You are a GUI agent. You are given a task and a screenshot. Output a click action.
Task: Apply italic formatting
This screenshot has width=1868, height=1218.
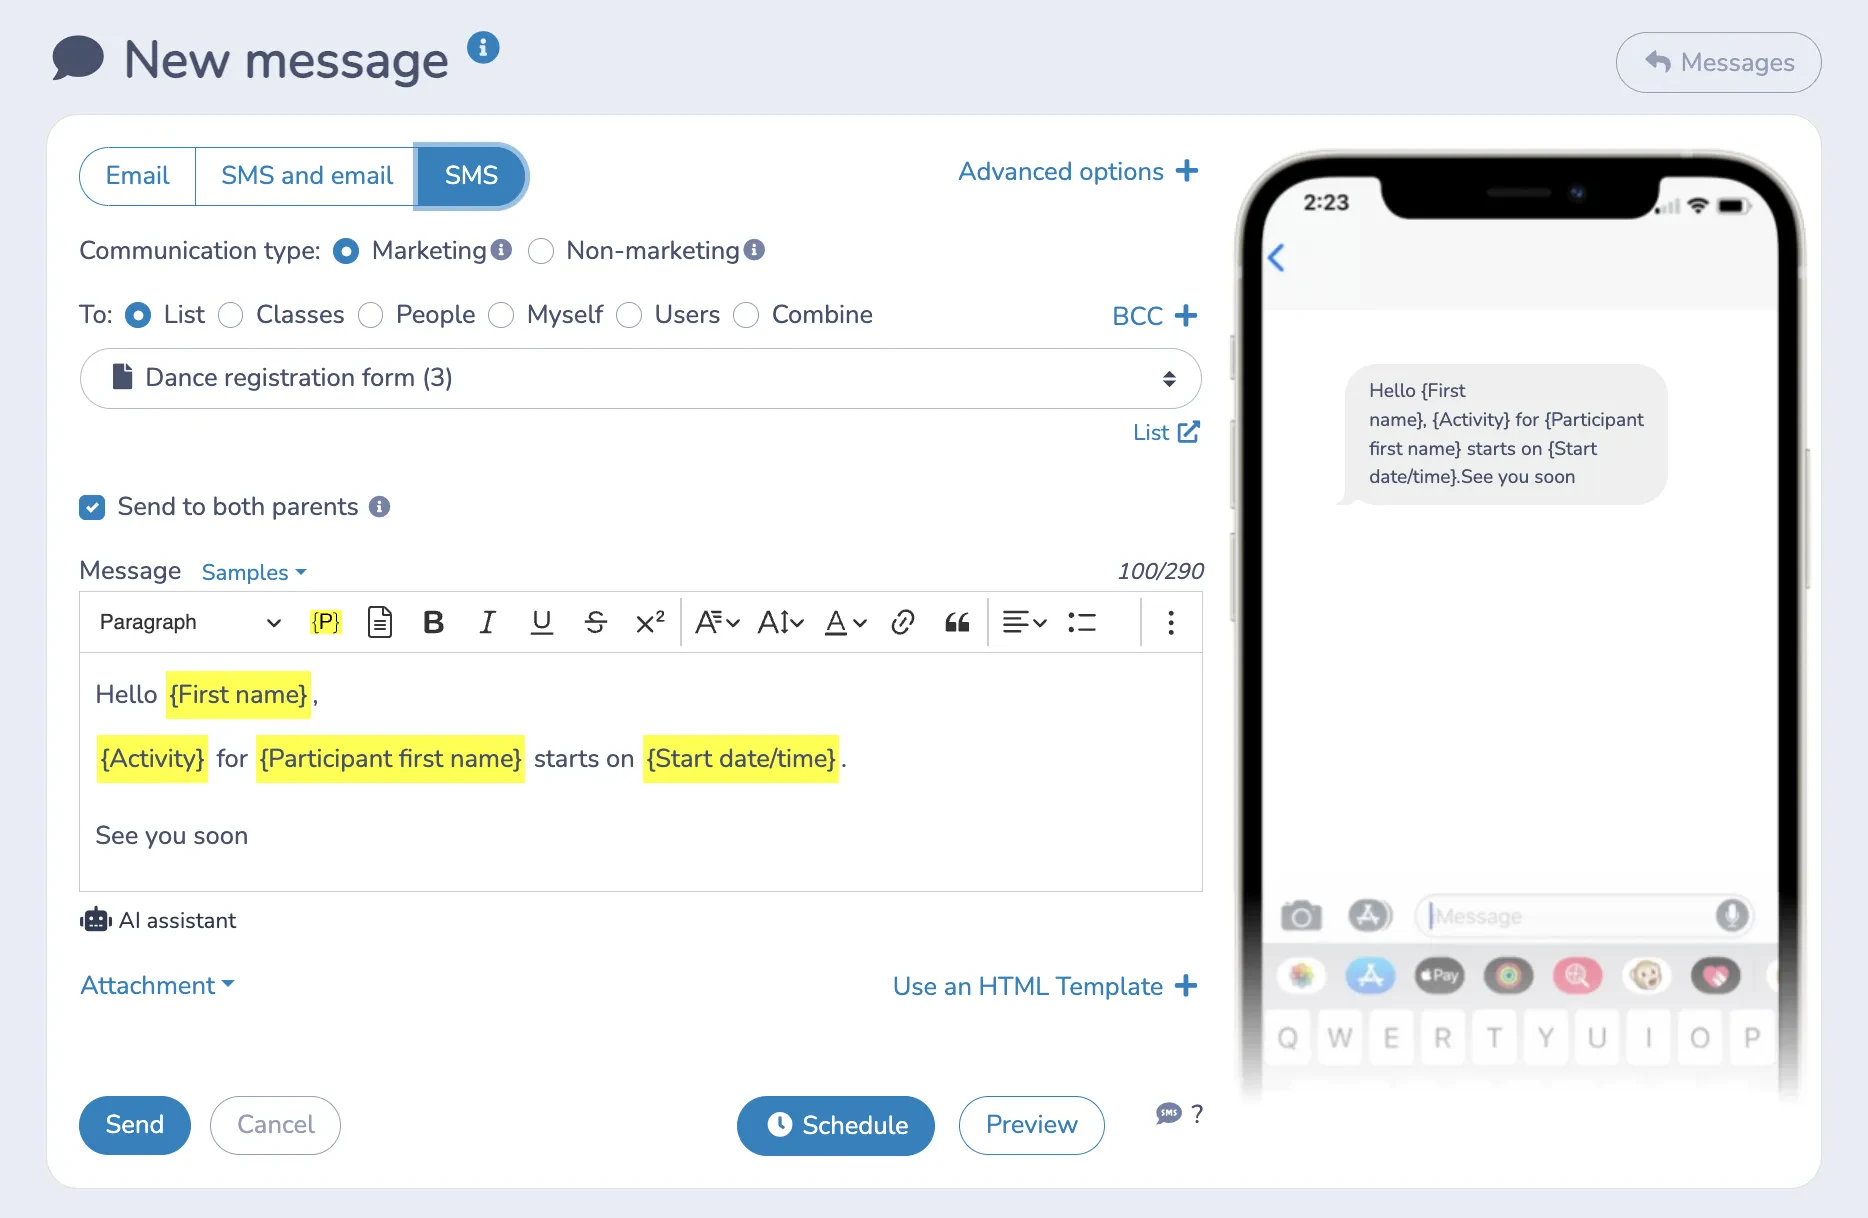[487, 622]
